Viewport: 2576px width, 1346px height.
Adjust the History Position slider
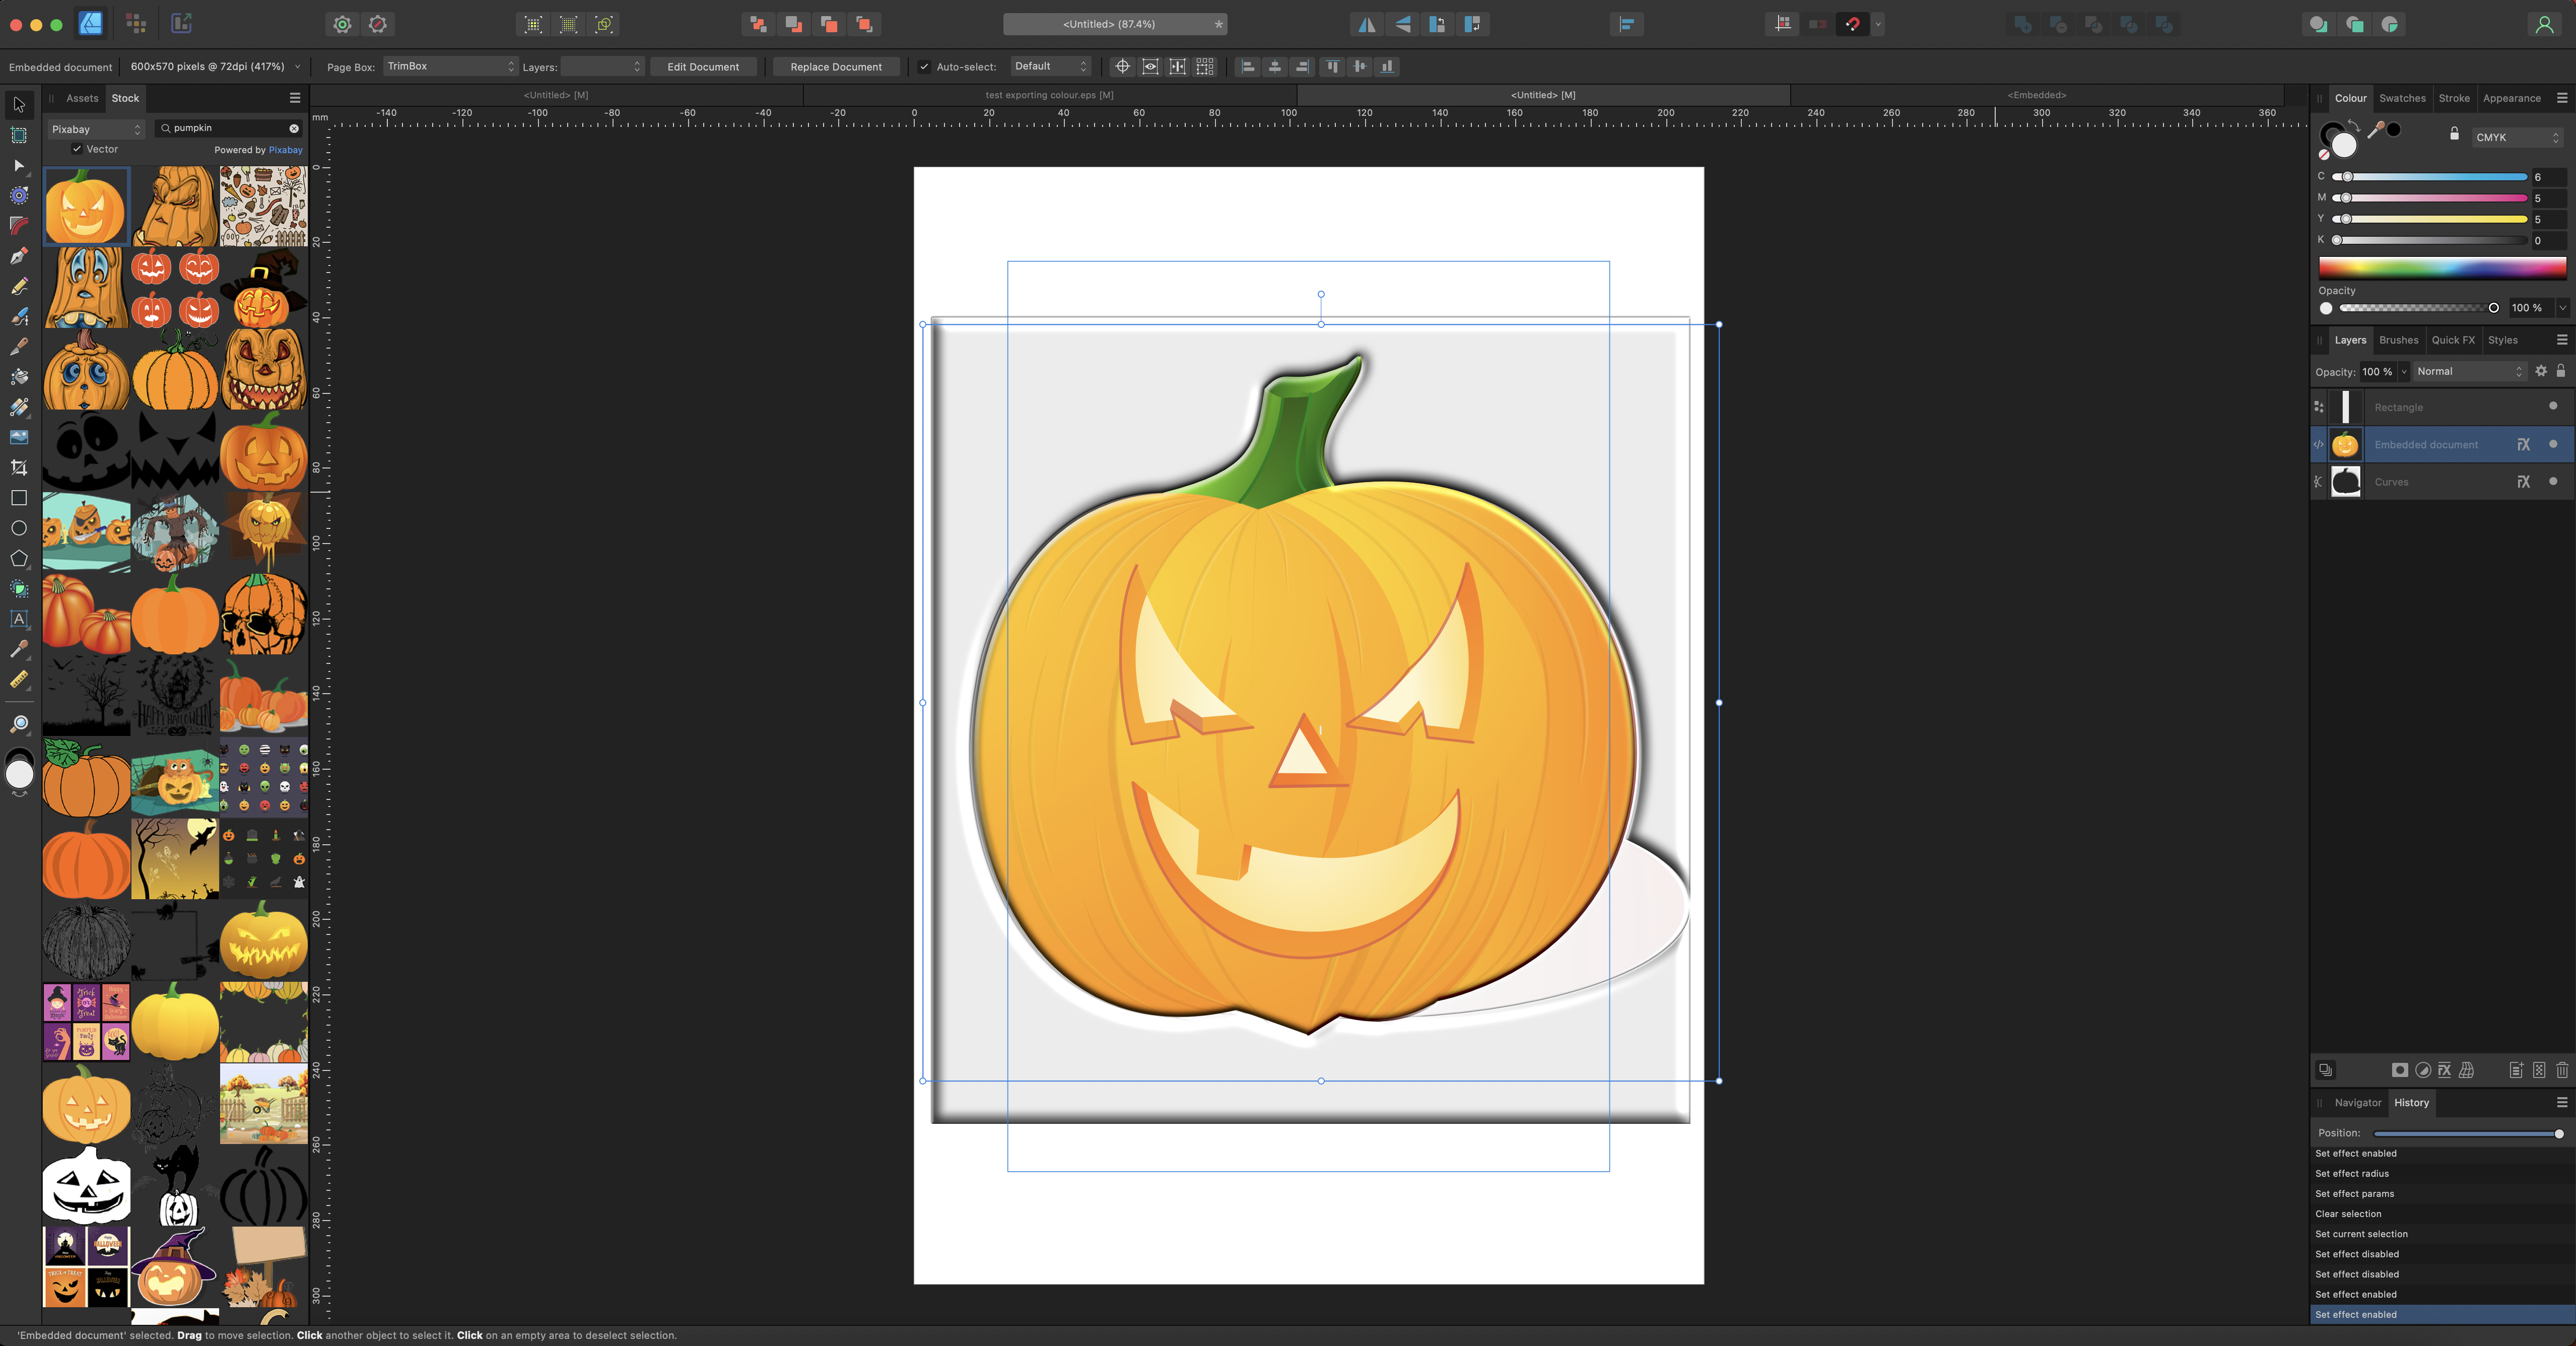2468,1134
